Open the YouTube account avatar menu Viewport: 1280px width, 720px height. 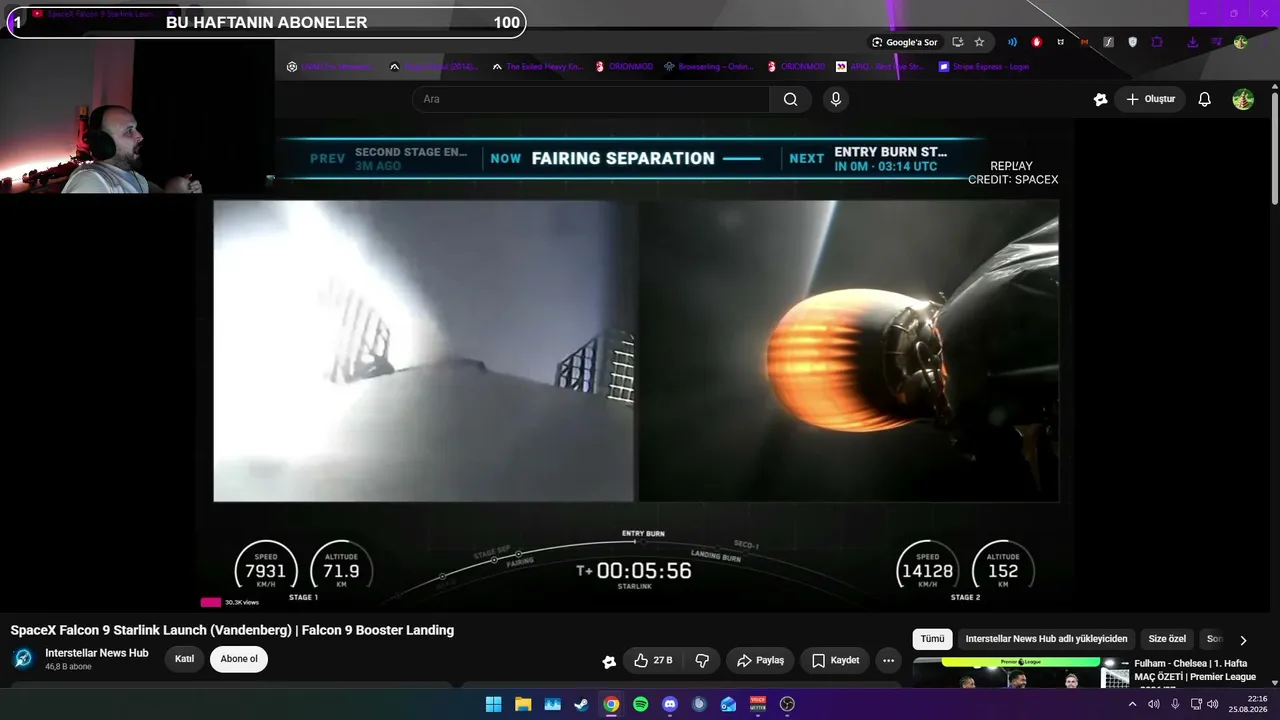point(1243,99)
